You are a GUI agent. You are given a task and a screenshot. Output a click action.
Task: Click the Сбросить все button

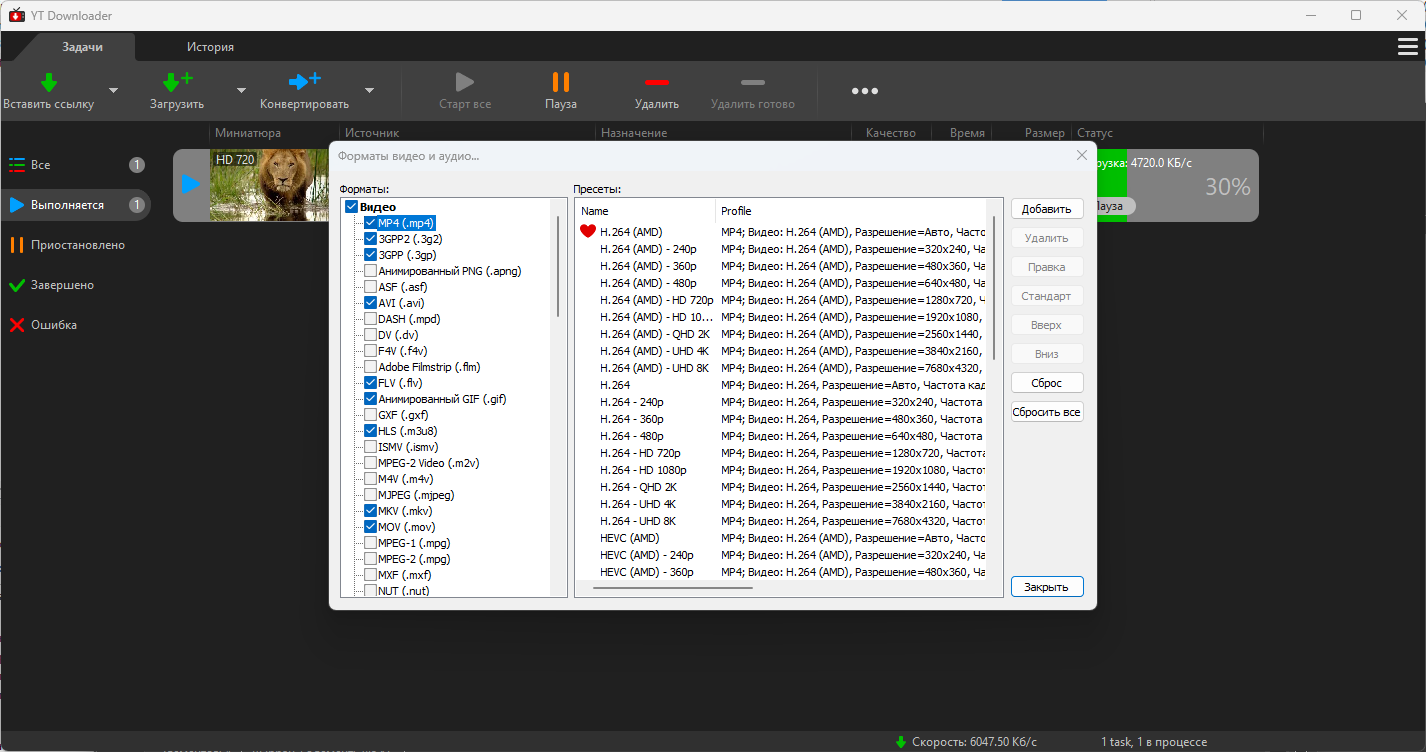click(x=1047, y=412)
